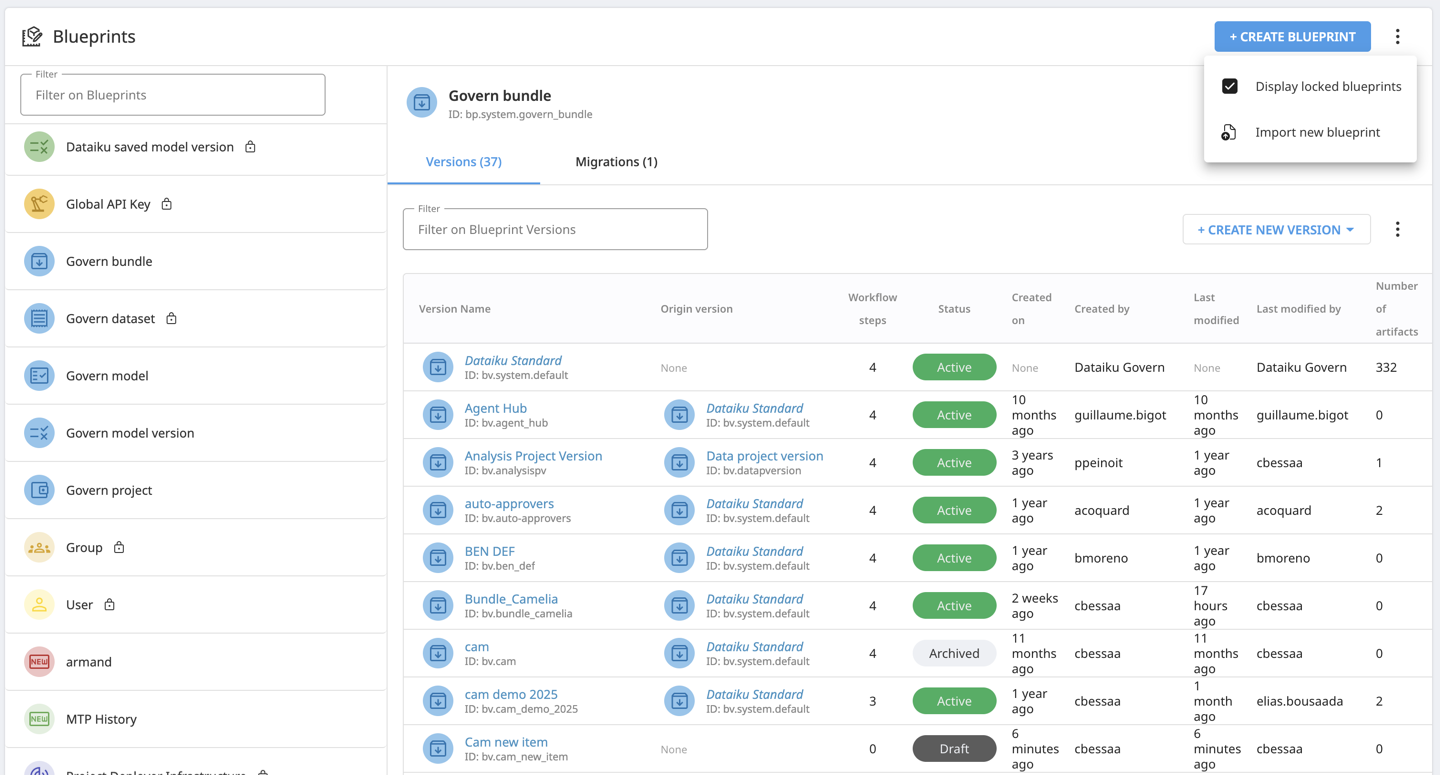Click the elias.bousaada last modified cell
The width and height of the screenshot is (1440, 775).
[x=1299, y=701]
